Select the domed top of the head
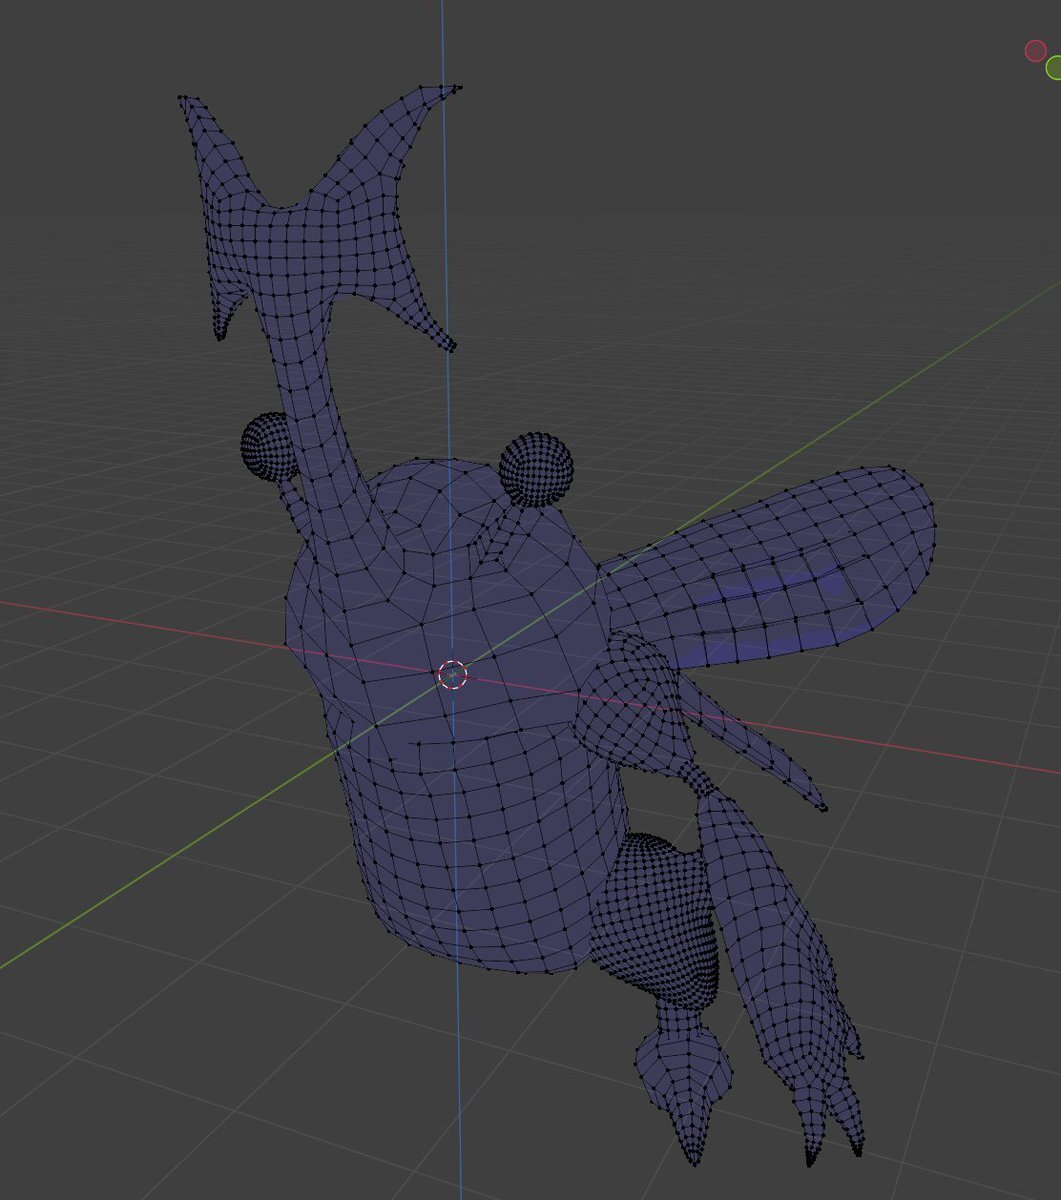This screenshot has width=1061, height=1200. (440, 510)
